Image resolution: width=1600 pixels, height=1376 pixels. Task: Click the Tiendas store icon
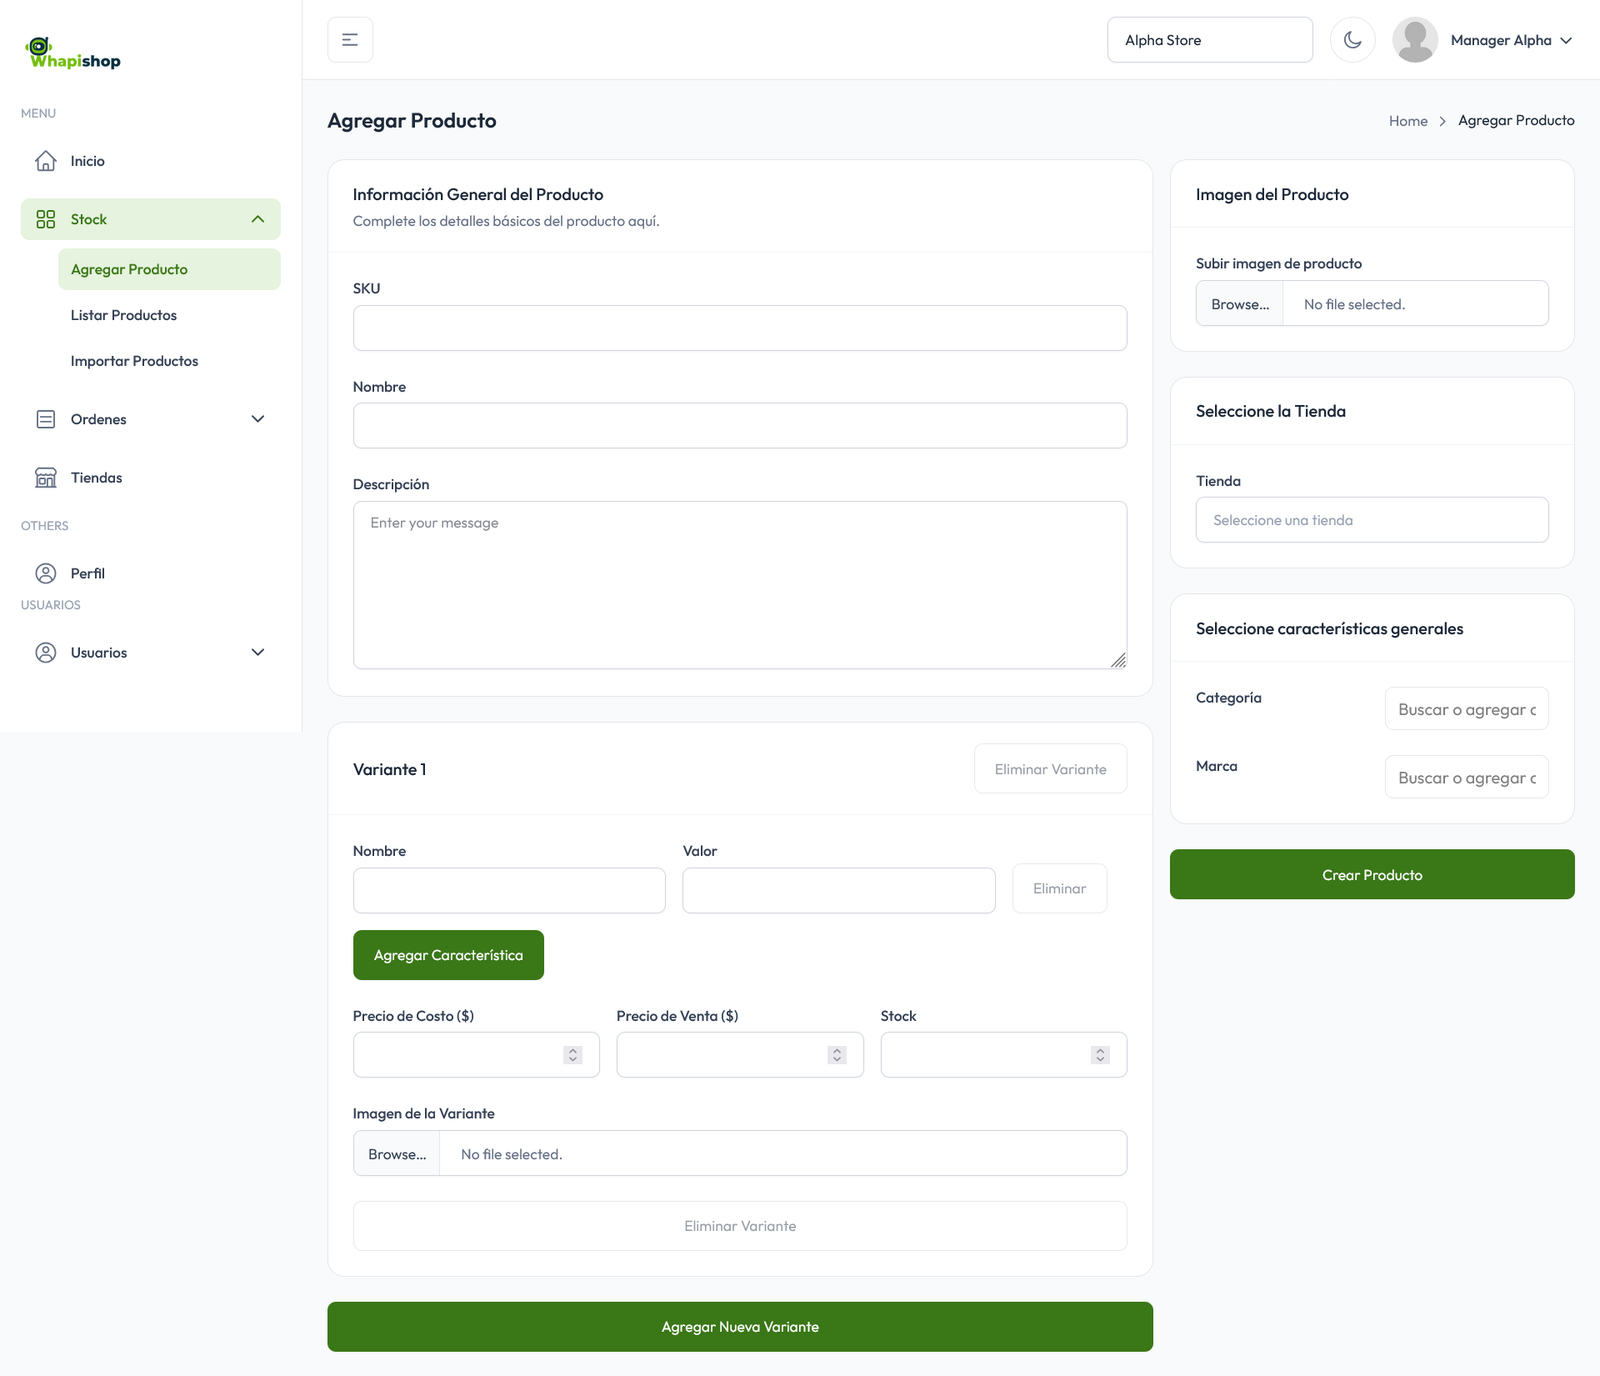[46, 478]
